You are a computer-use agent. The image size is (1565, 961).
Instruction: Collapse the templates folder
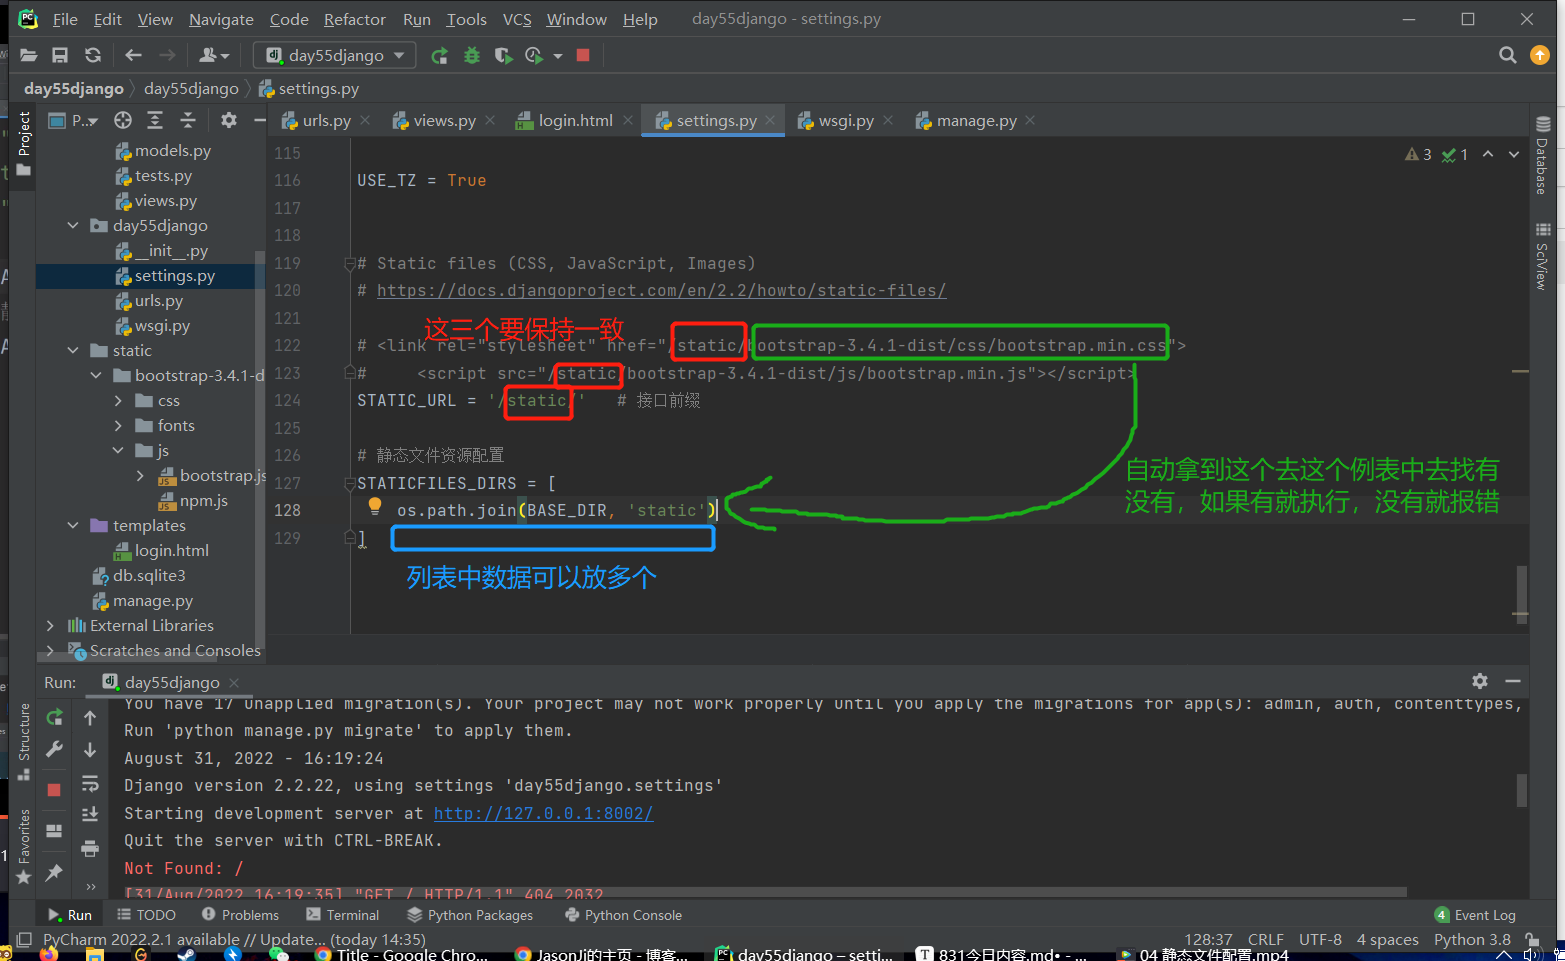(73, 525)
